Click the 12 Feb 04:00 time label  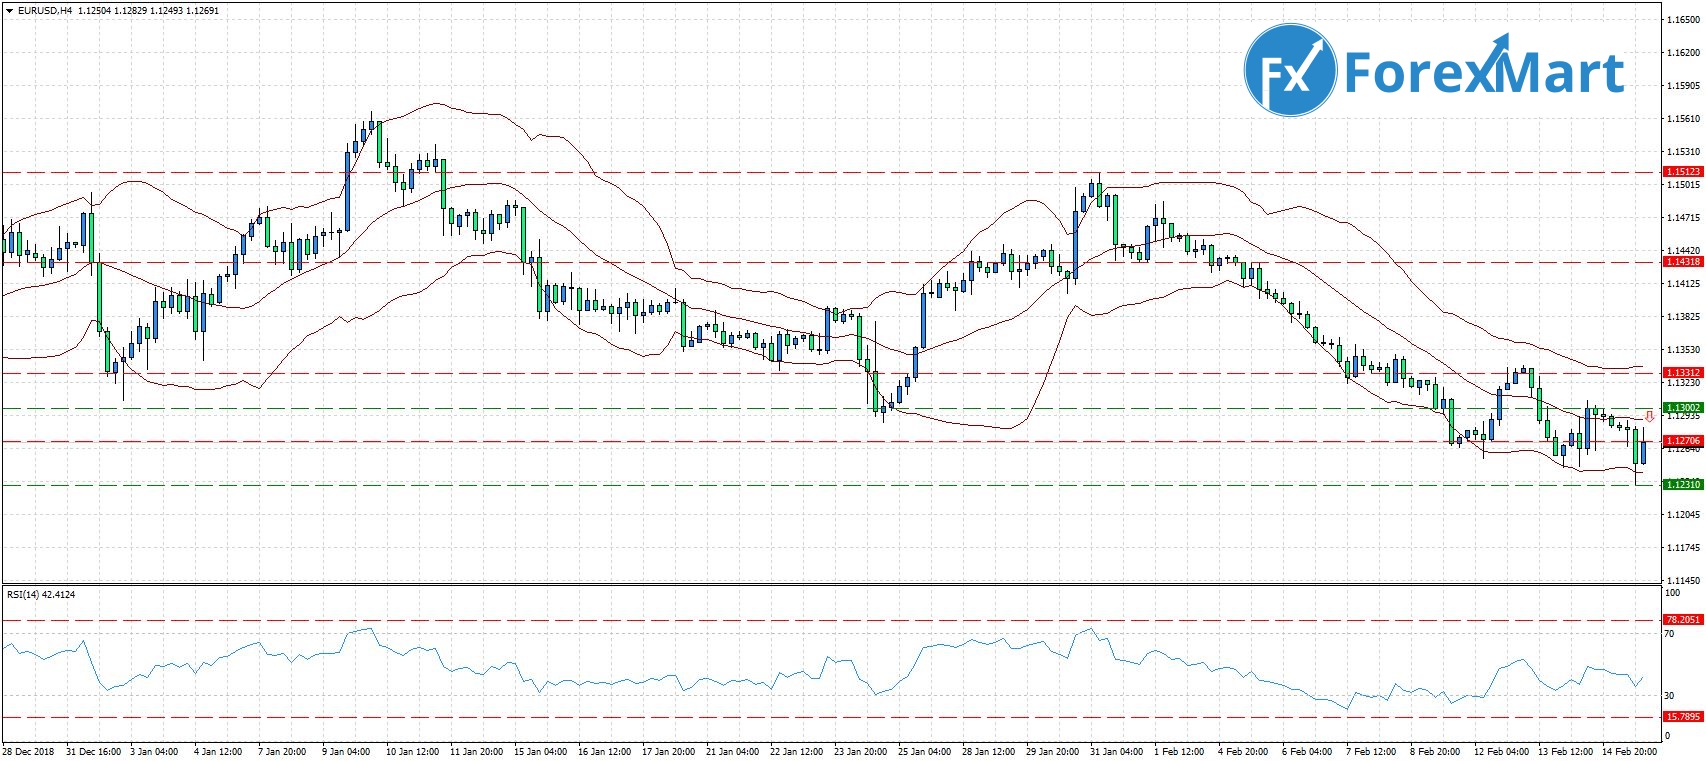click(x=1500, y=752)
